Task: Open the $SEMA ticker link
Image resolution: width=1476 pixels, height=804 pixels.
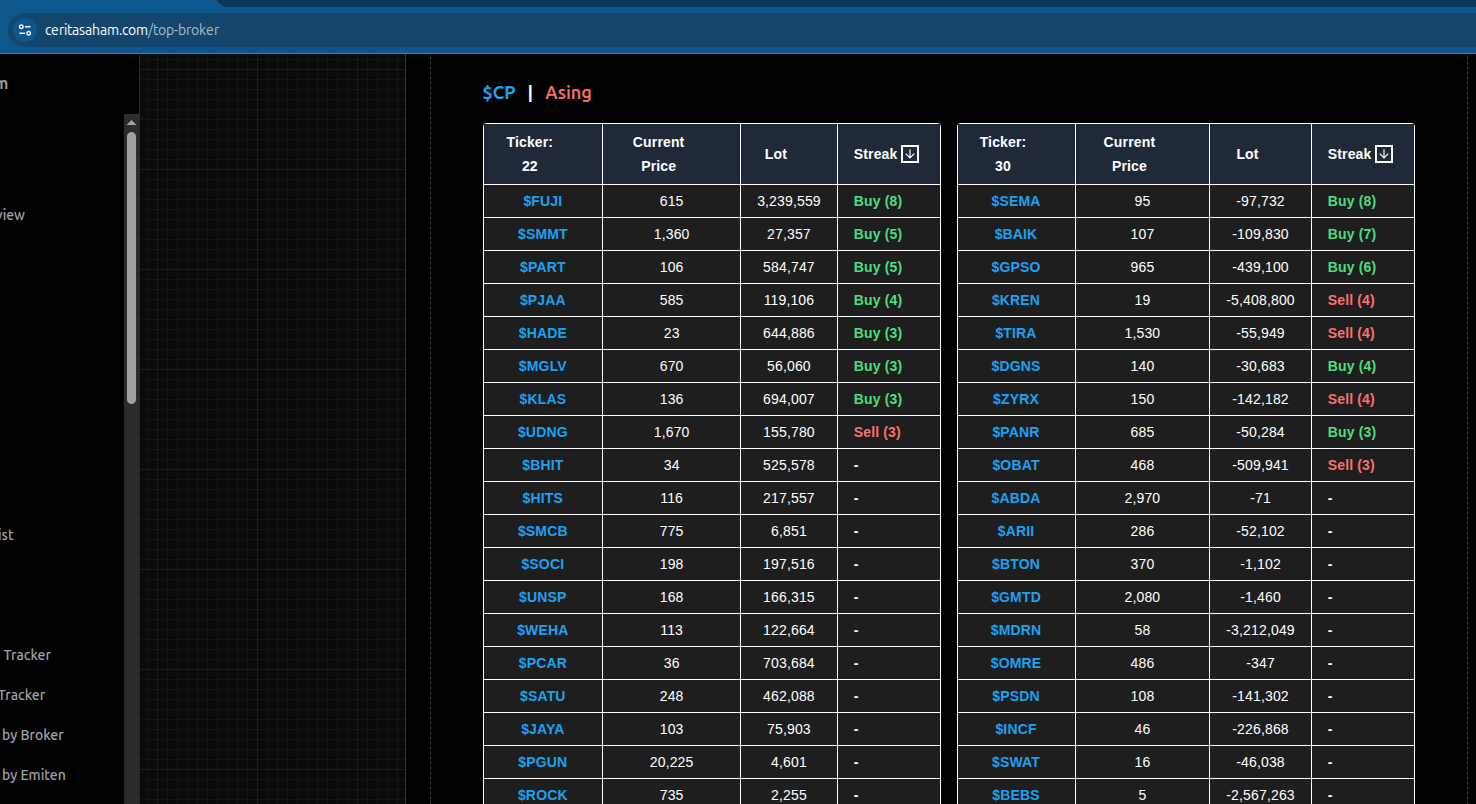Action: click(1015, 201)
